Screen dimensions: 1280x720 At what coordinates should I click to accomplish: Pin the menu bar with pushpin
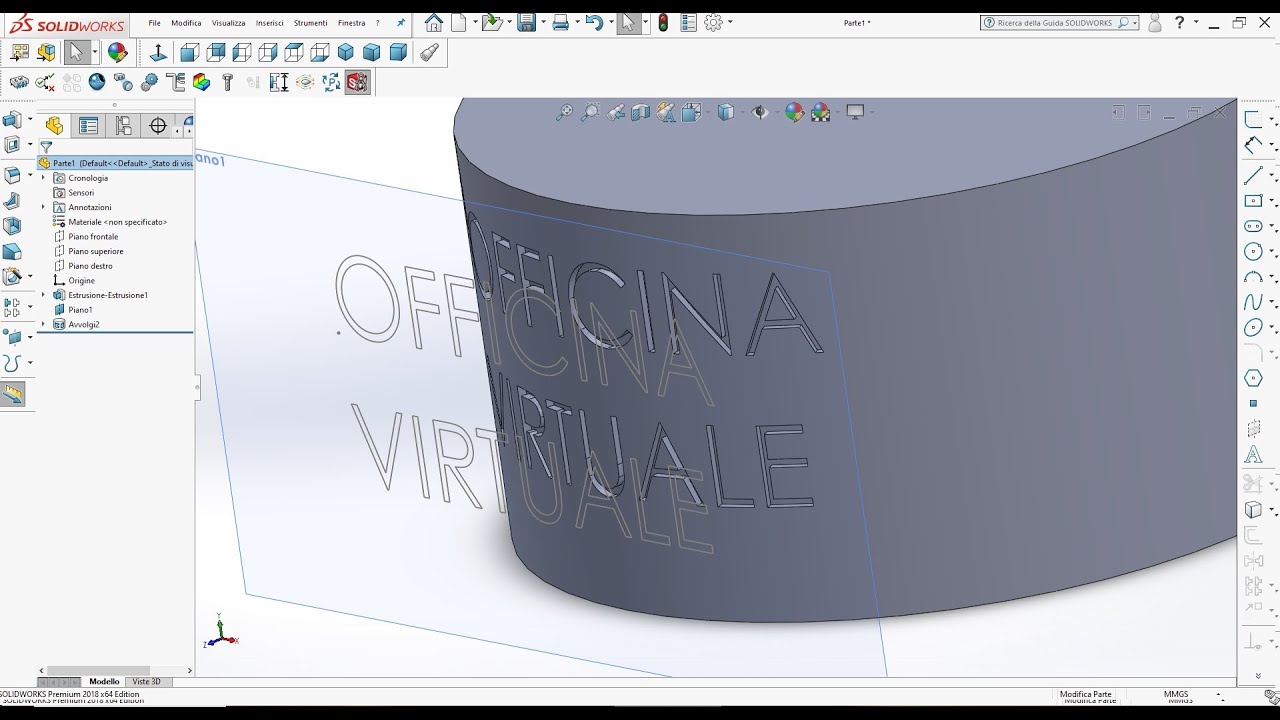401,22
